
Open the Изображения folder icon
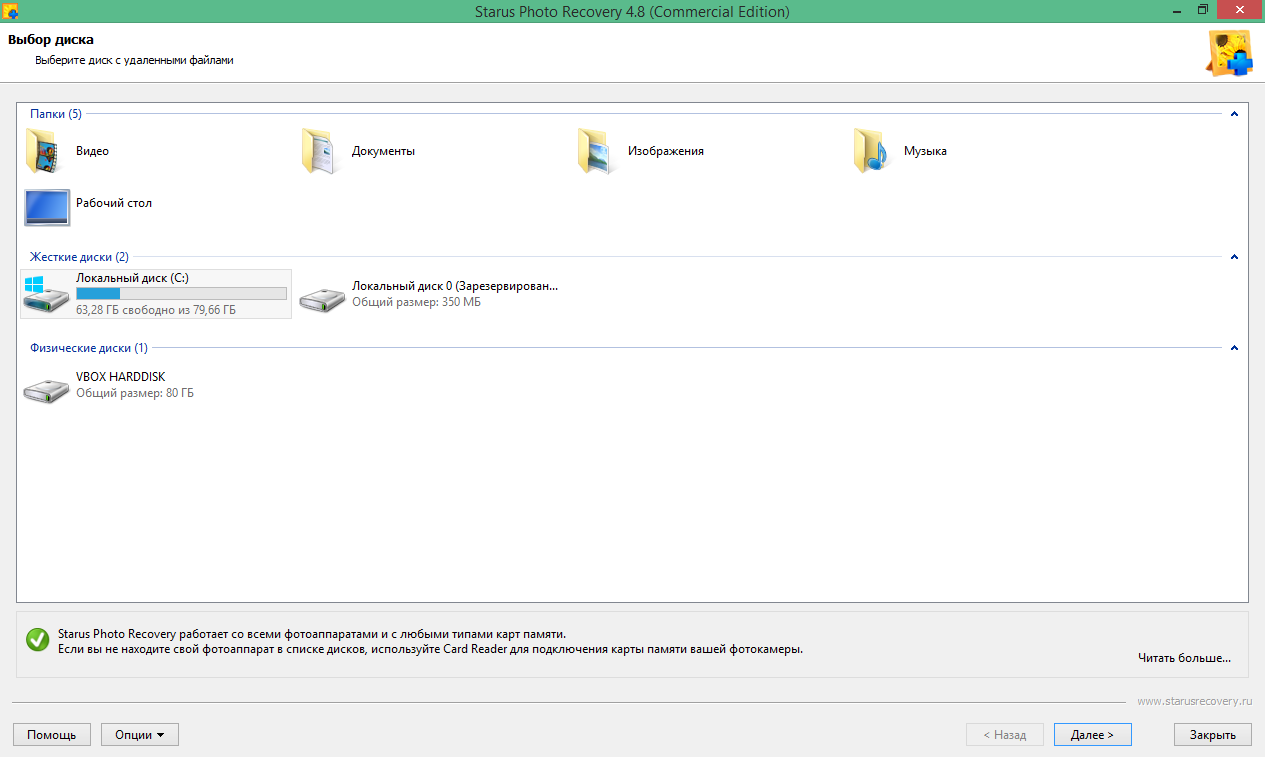click(x=596, y=150)
